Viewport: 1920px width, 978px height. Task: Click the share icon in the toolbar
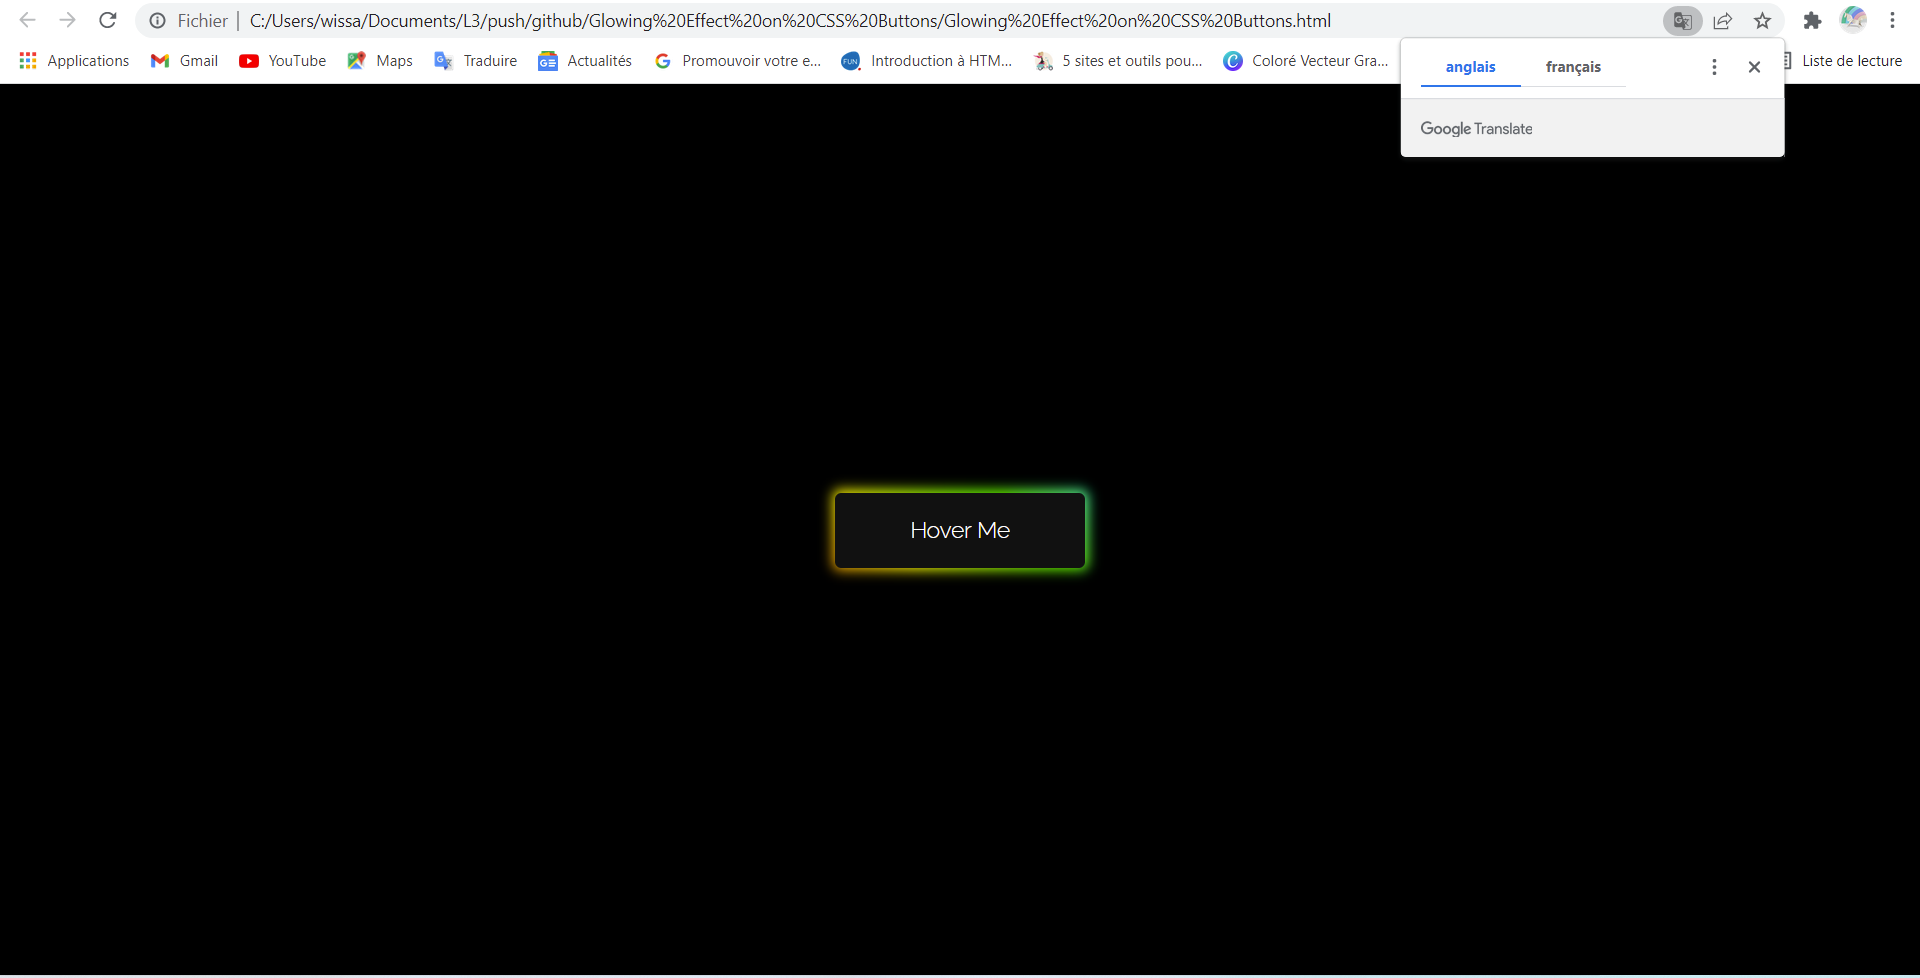click(1723, 20)
